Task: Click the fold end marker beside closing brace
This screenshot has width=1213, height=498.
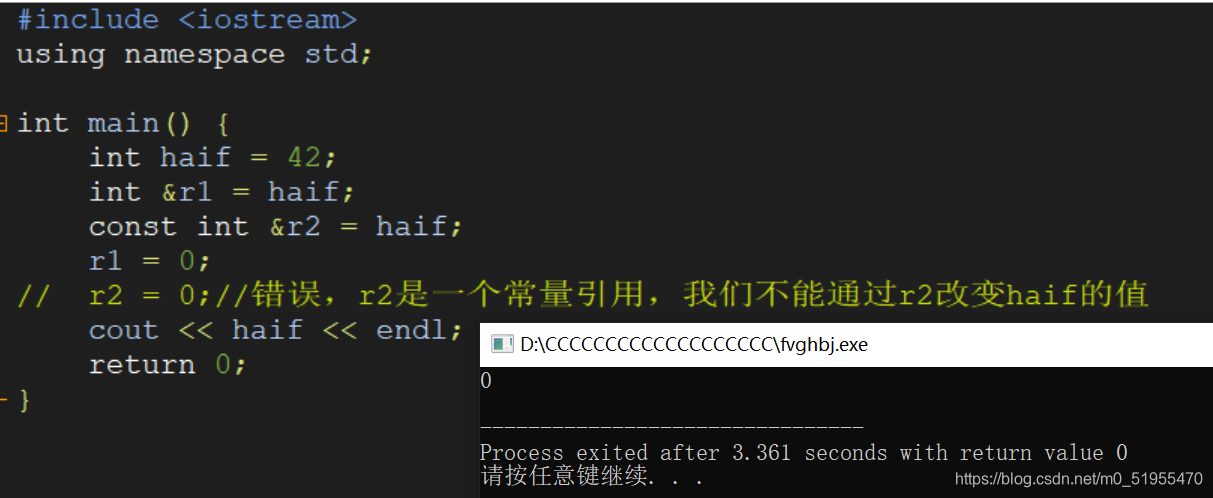Action: pyautogui.click(x=4, y=400)
